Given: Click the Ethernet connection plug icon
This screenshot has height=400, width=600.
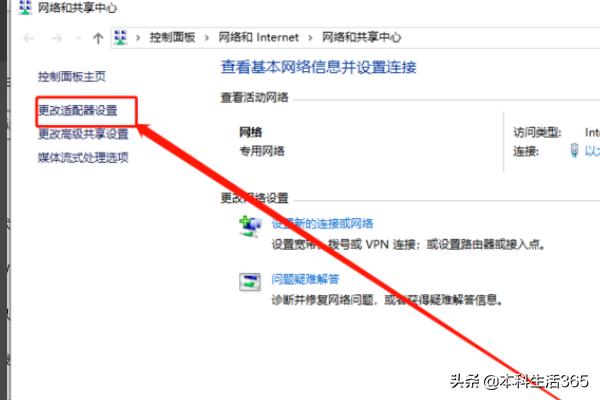Looking at the screenshot, I should [574, 150].
